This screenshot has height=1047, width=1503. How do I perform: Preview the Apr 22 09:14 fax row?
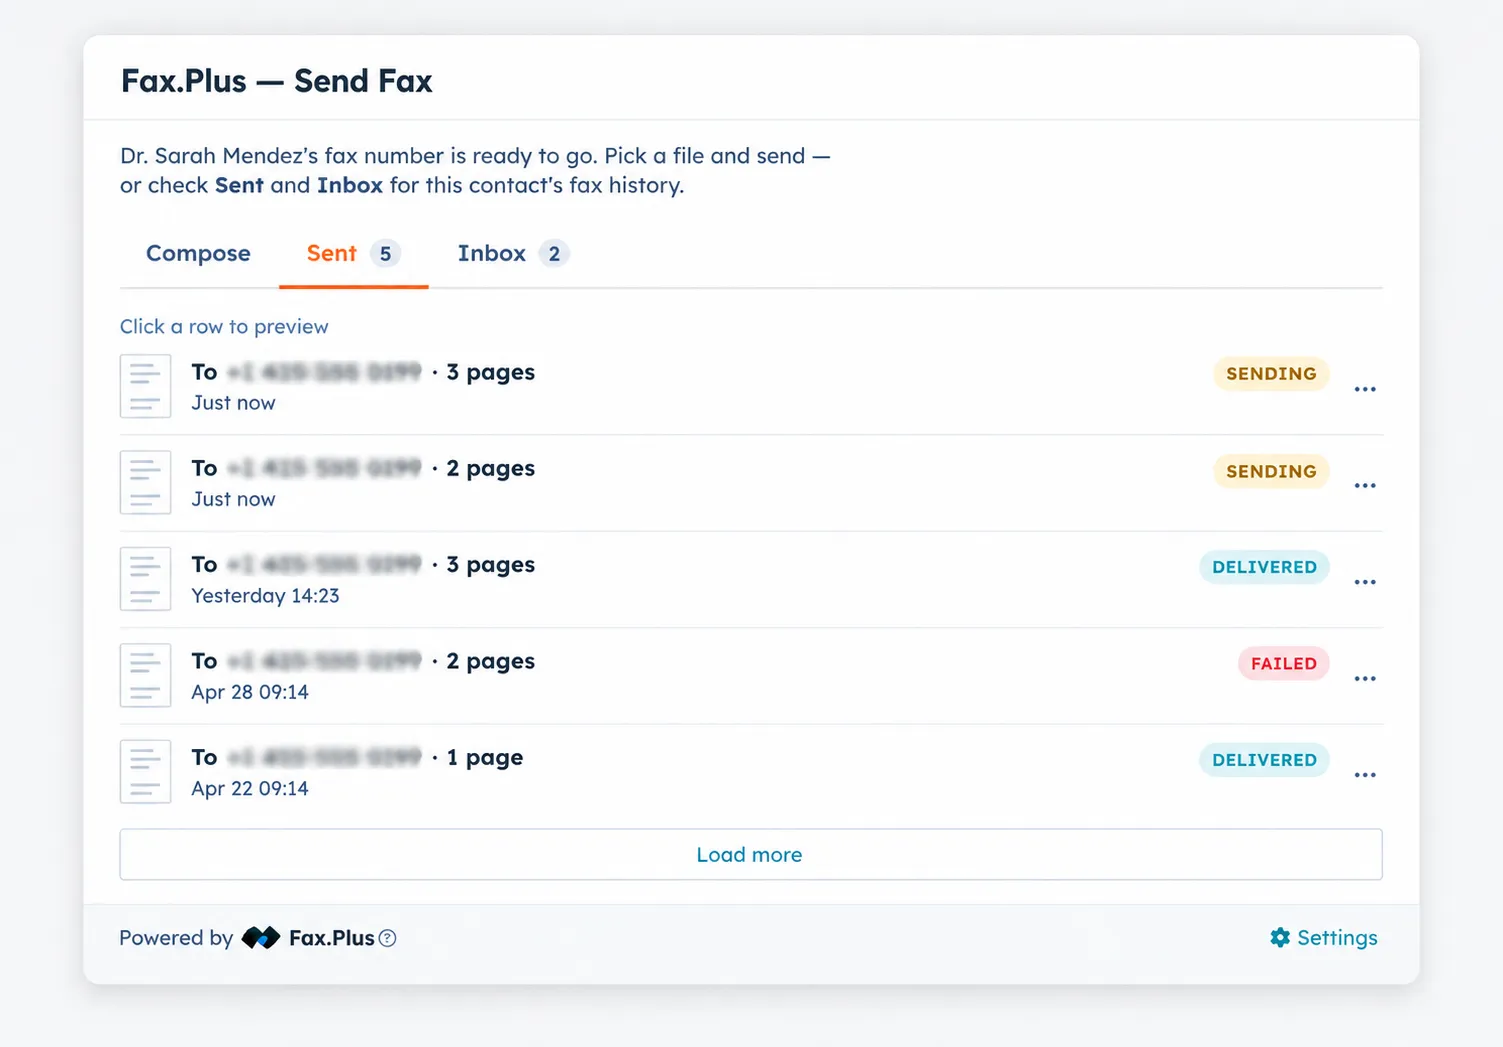point(751,773)
